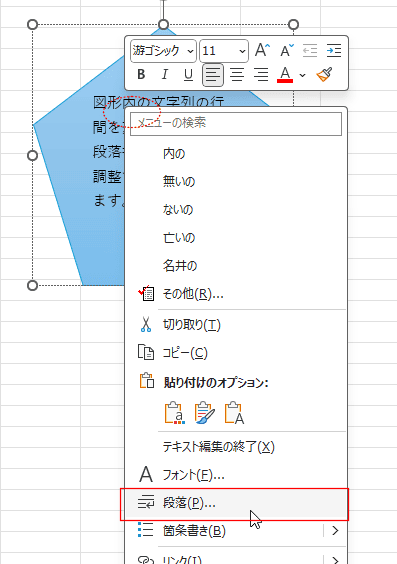Click the Format Painter brush icon
The height and width of the screenshot is (564, 397).
click(324, 74)
